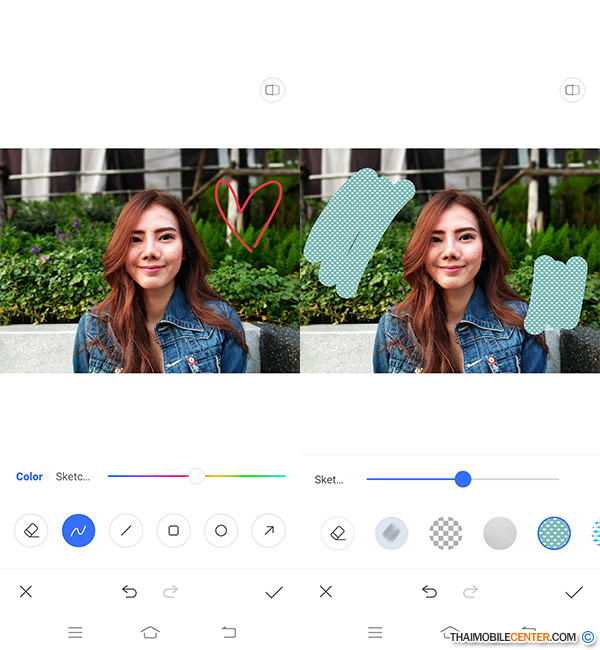The height and width of the screenshot is (650, 600).
Task: Undo last stroke in right screen
Action: click(430, 592)
